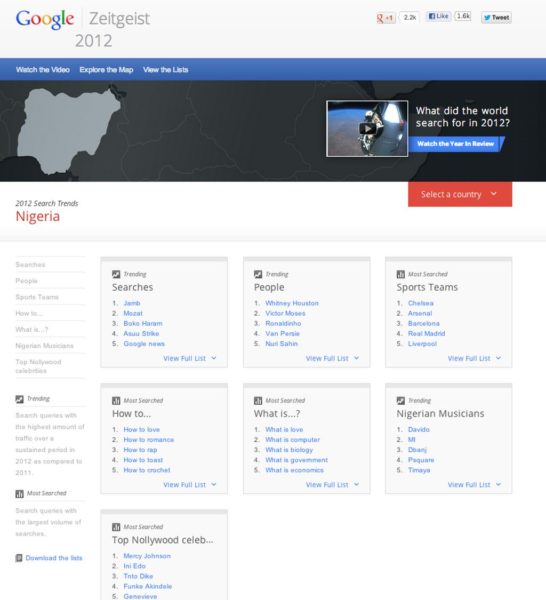Click Nigerian Musicians in the left sidebar

click(44, 346)
